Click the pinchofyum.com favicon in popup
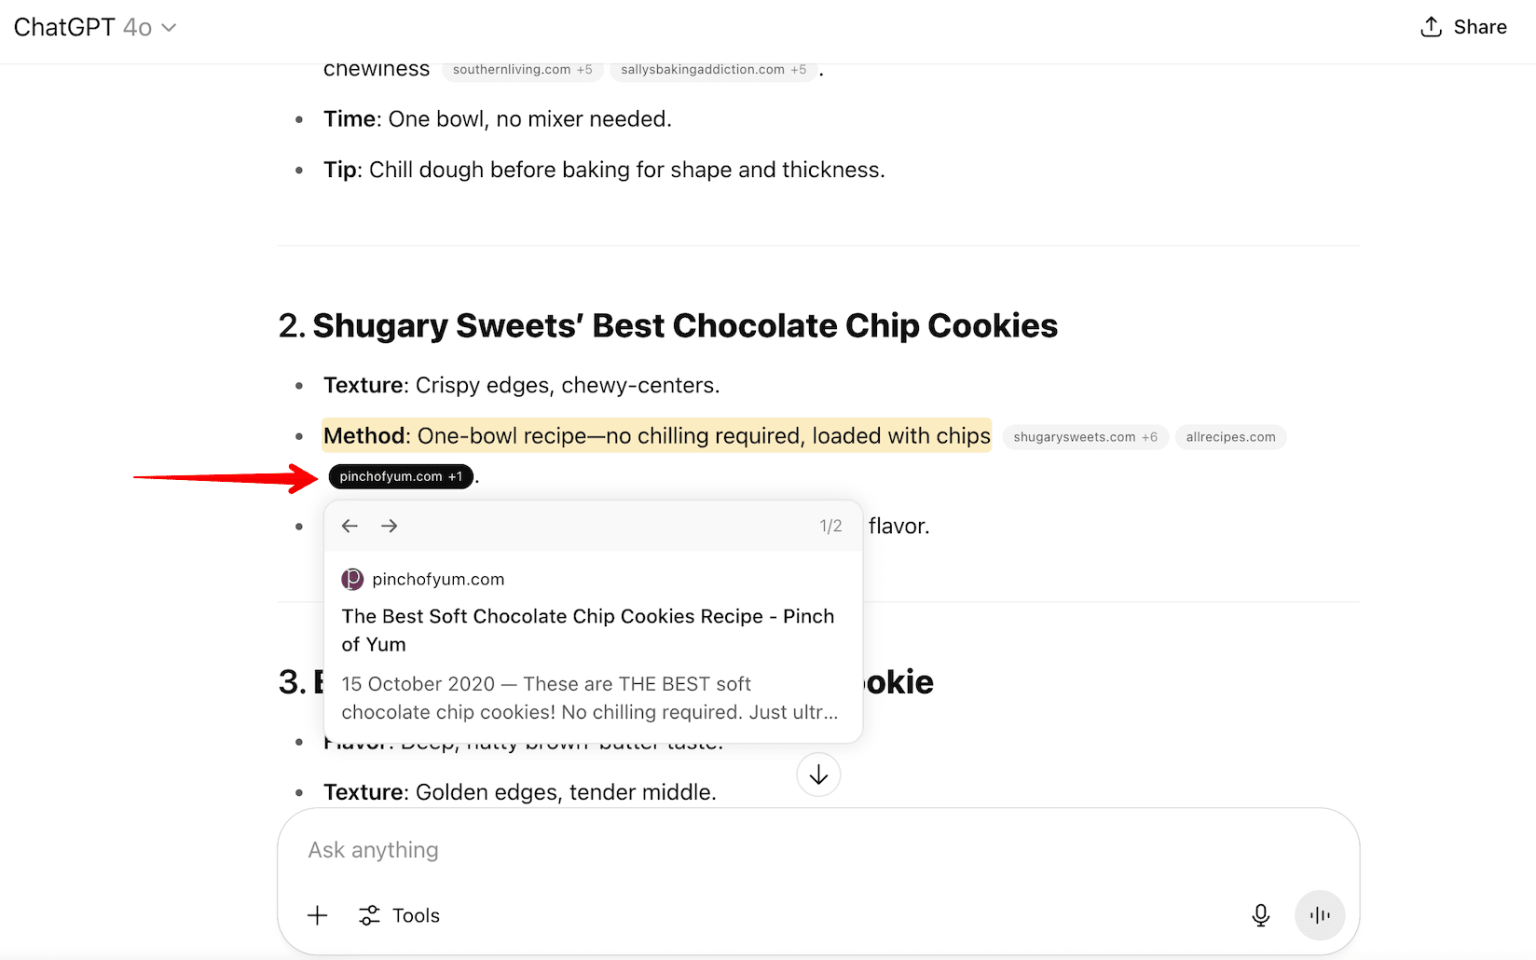 coord(352,579)
